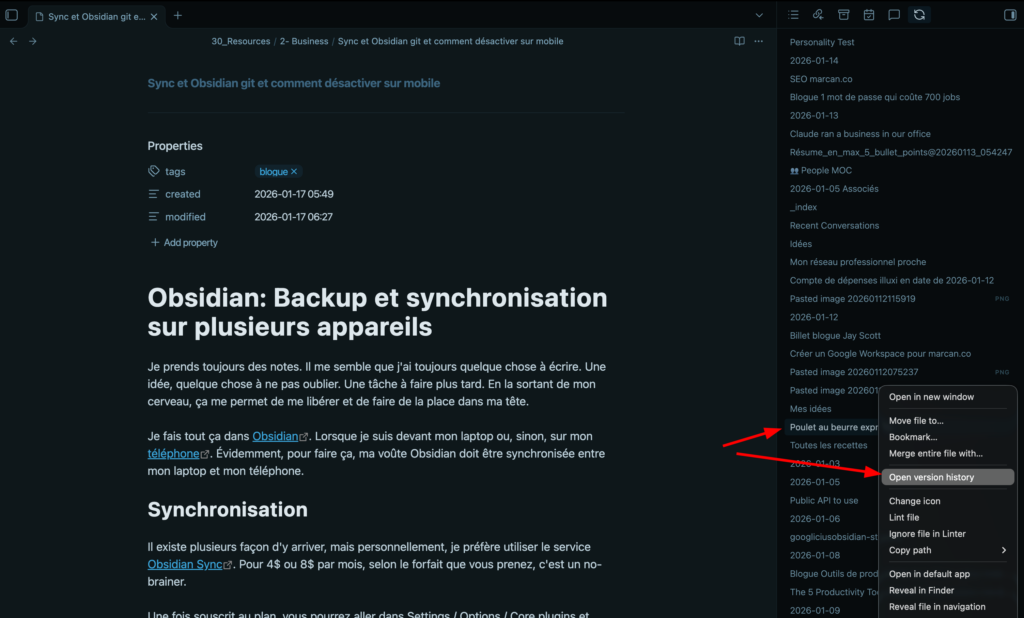Choose Change icon menu entry

pos(914,501)
